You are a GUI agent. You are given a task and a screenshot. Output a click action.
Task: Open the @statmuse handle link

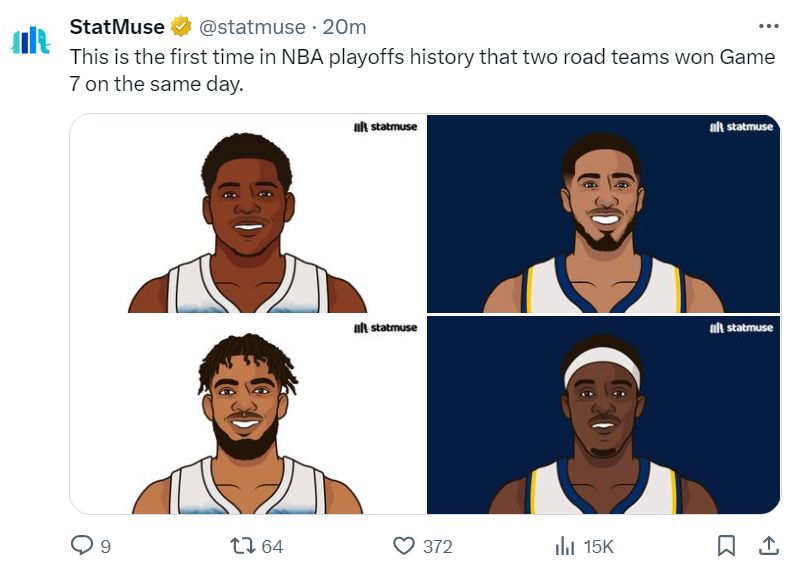coord(252,27)
